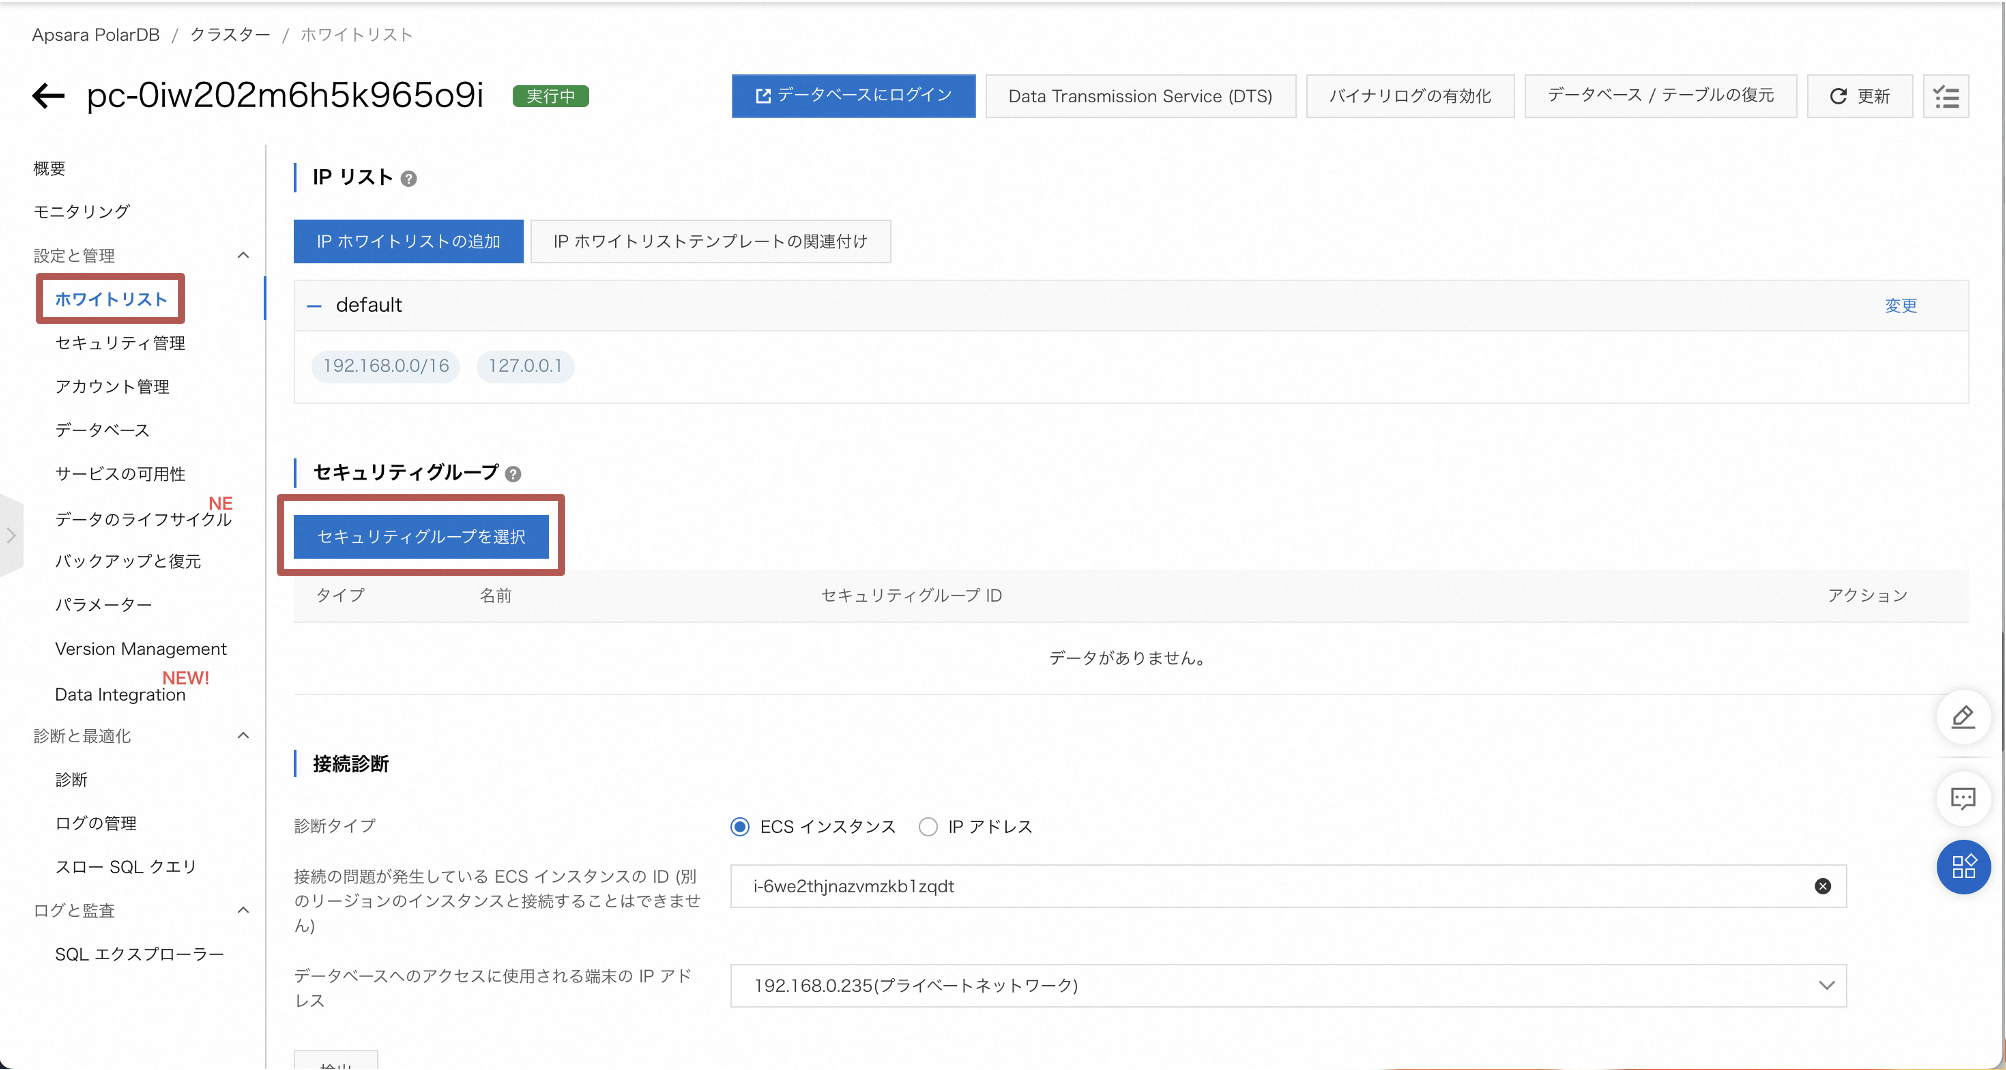The image size is (2006, 1070).
Task: Click the blue apps shortcut icon at bottom right
Action: click(x=1963, y=868)
